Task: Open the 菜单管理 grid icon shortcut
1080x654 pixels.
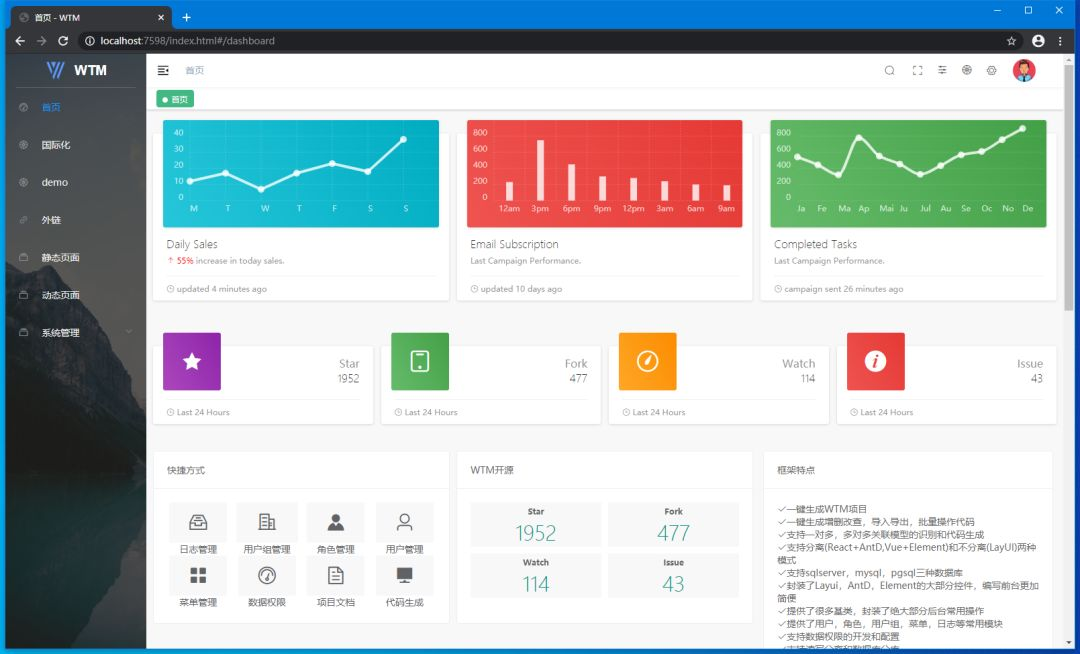Action: 198,576
